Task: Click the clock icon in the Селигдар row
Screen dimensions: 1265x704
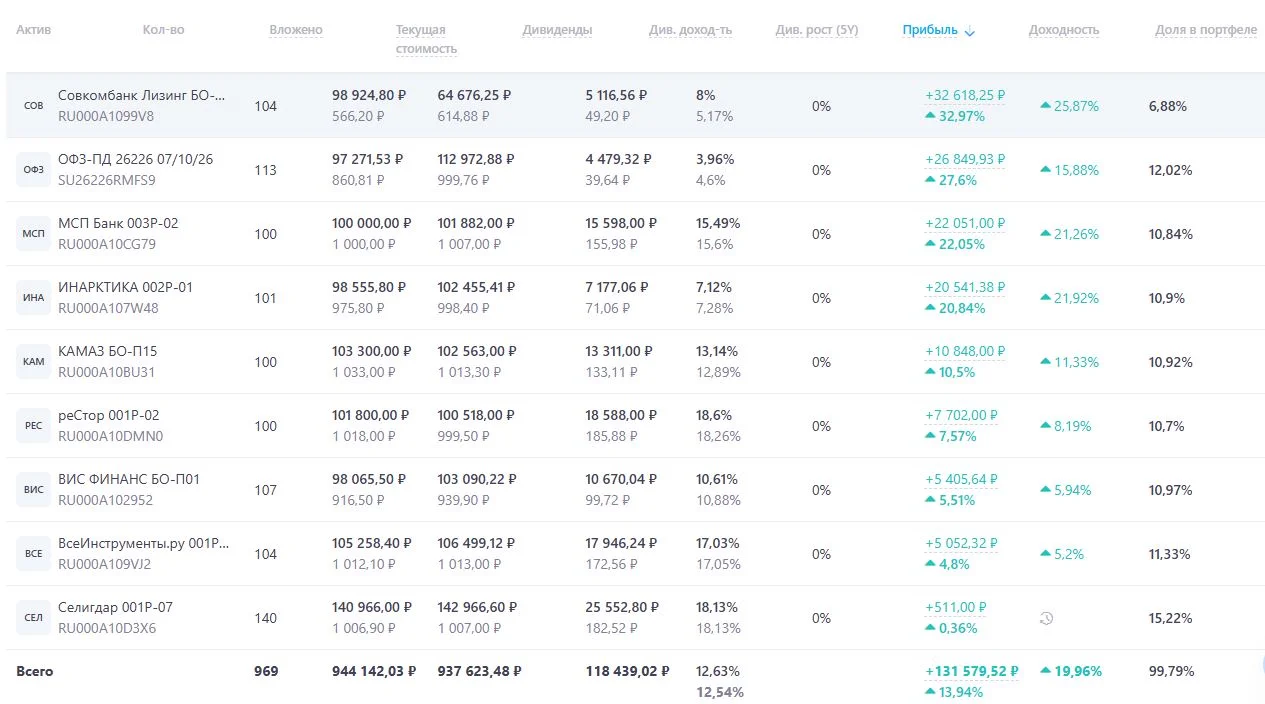Action: 1046,618
